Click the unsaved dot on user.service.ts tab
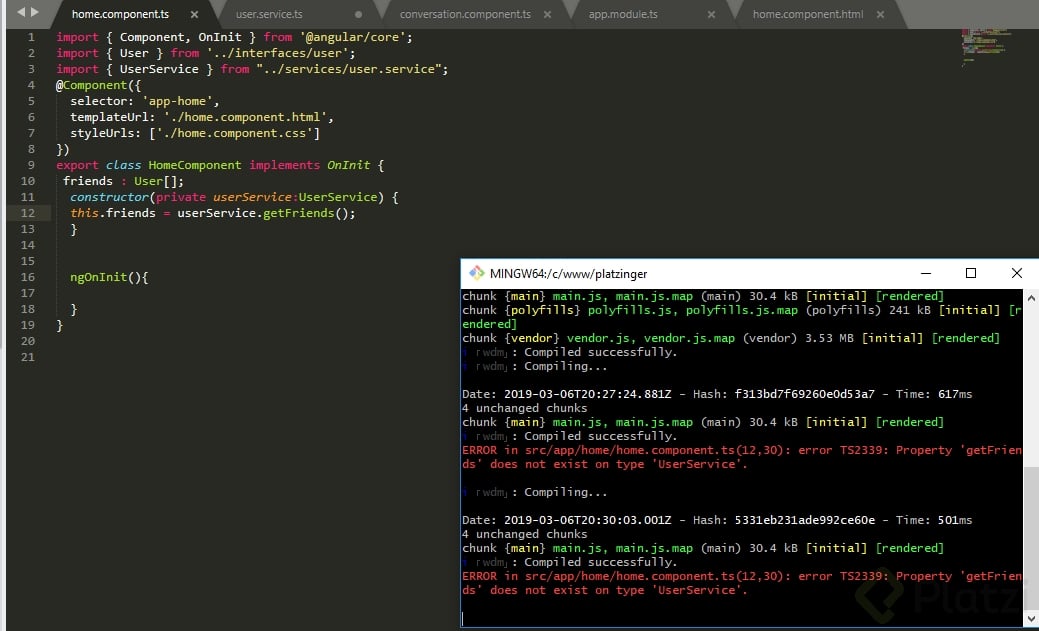Image resolution: width=1039 pixels, height=631 pixels. tap(358, 14)
